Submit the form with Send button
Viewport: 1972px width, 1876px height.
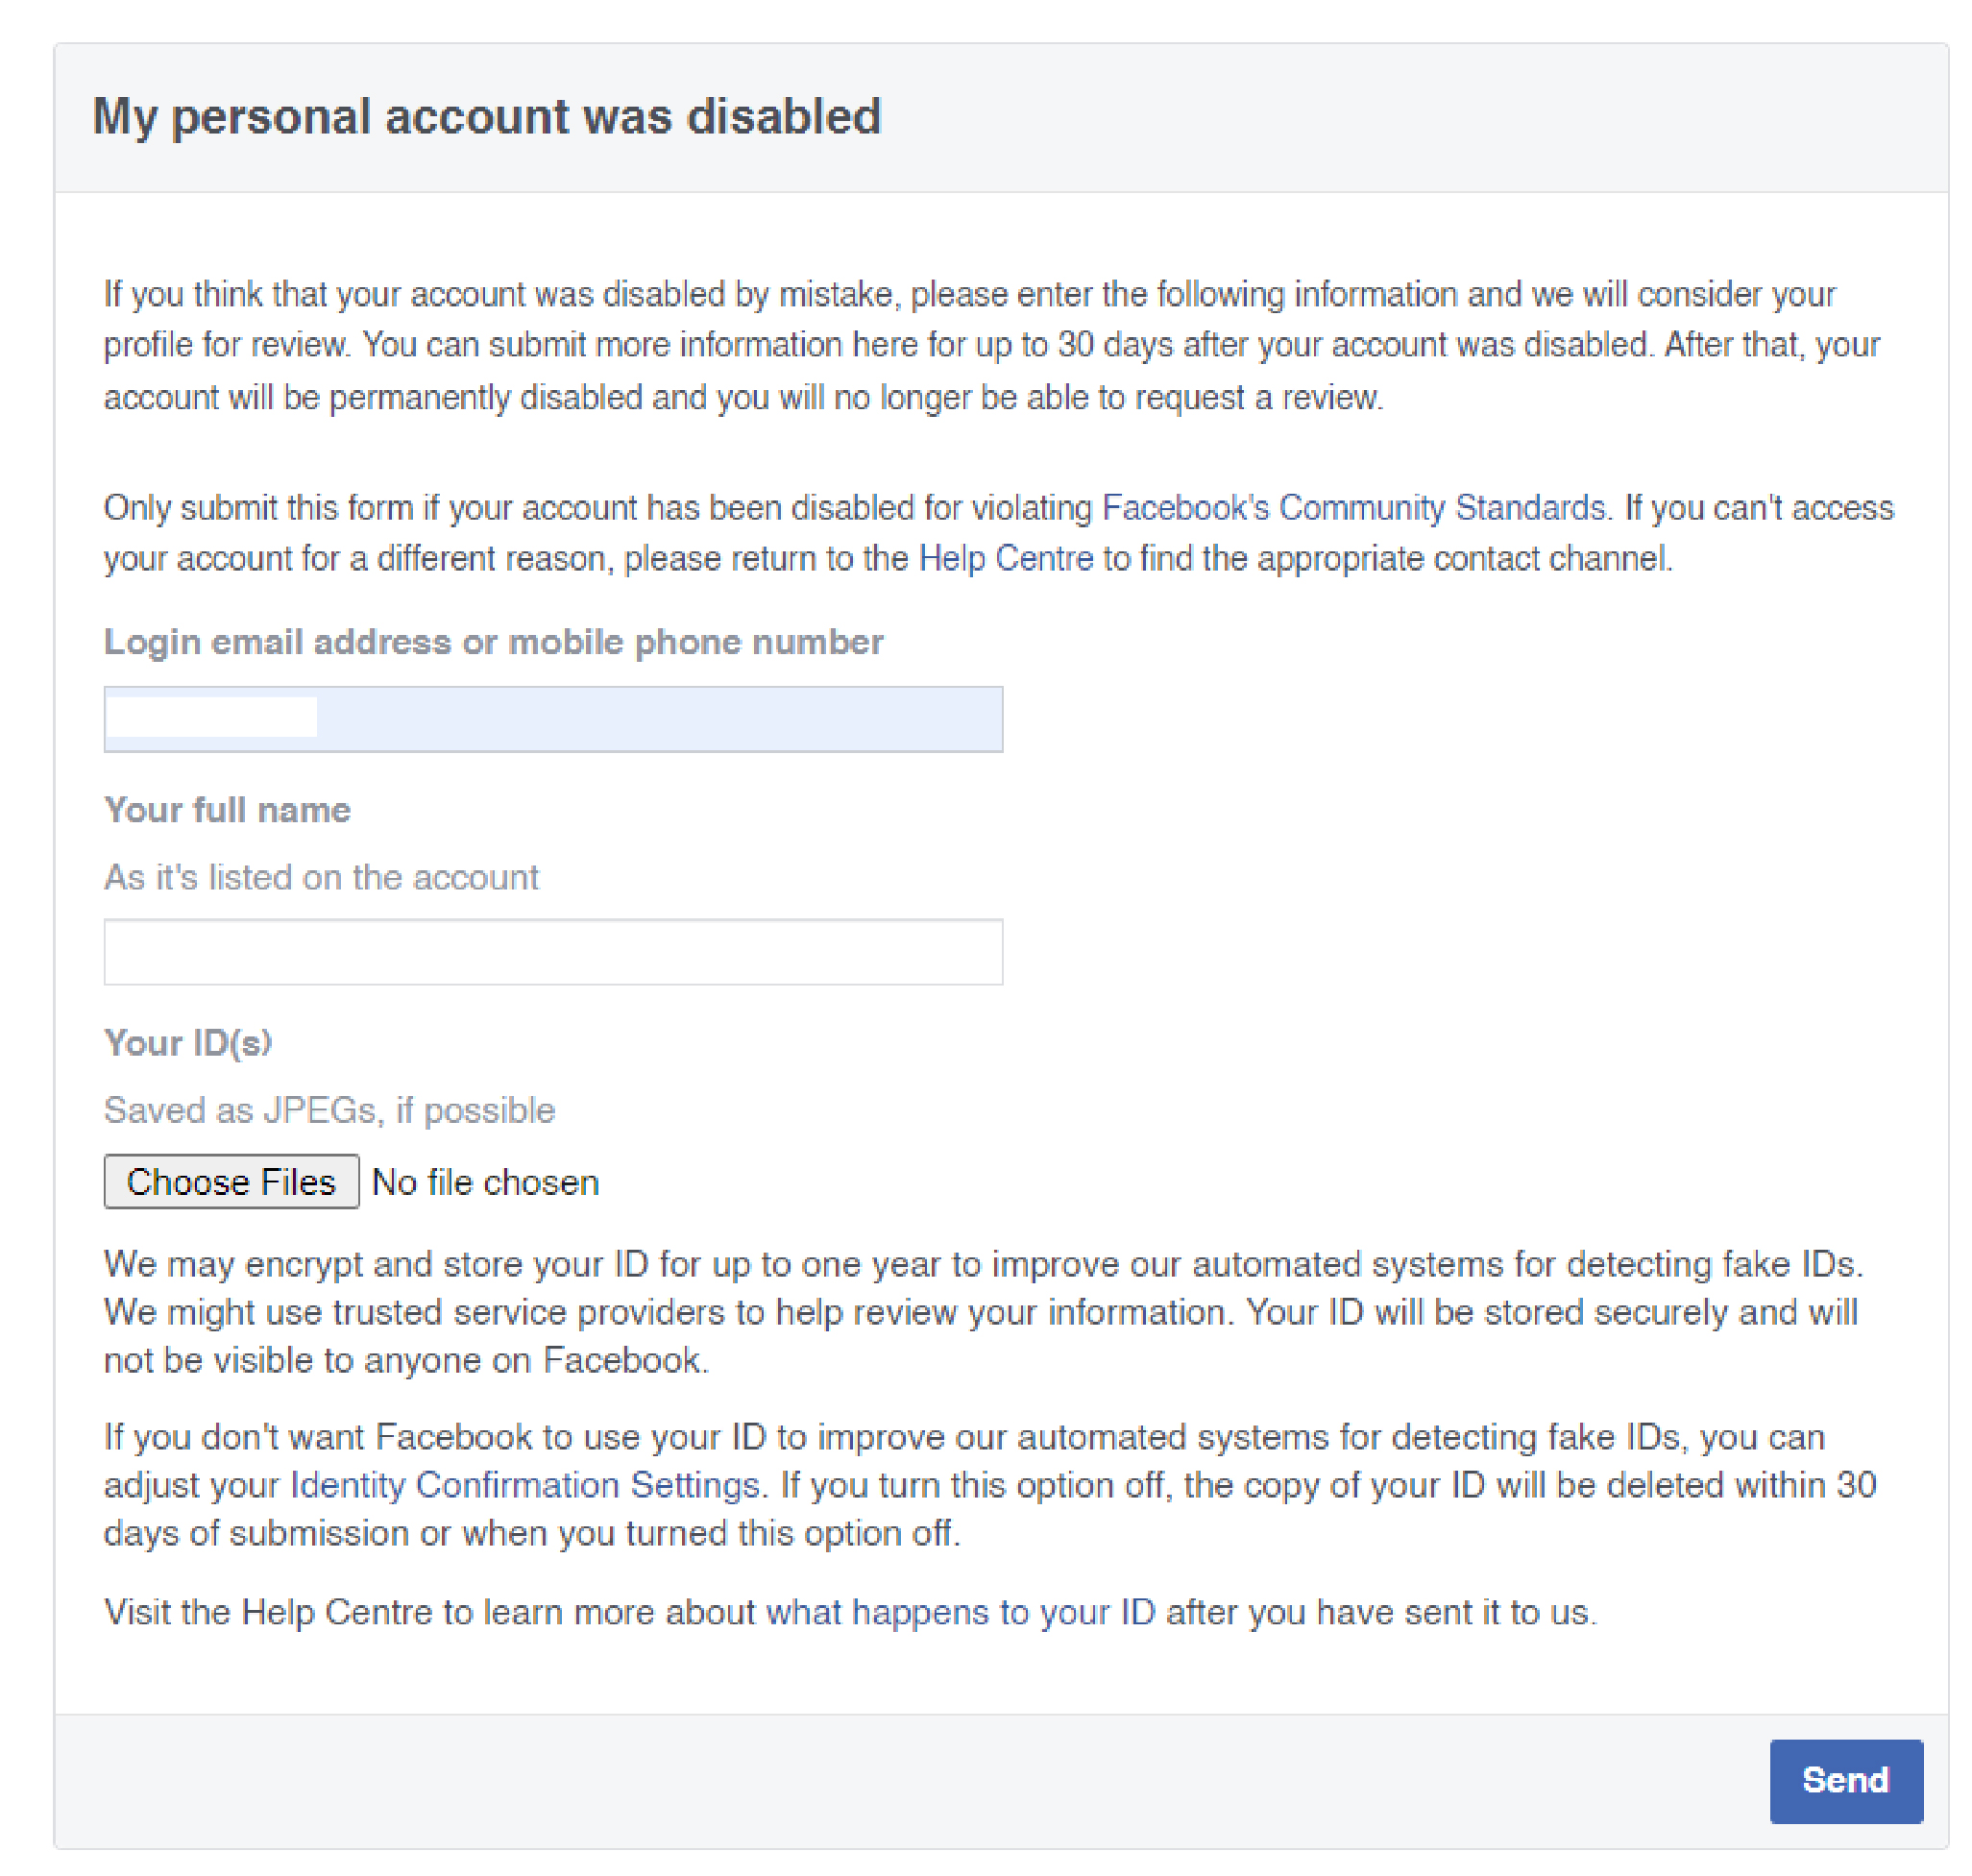pos(1845,1780)
